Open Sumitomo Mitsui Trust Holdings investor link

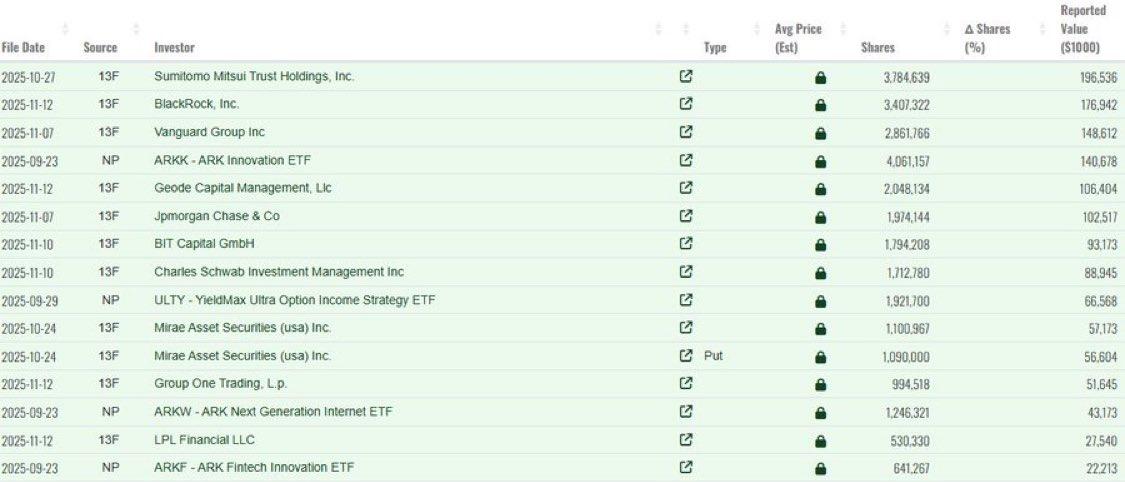tap(254, 76)
